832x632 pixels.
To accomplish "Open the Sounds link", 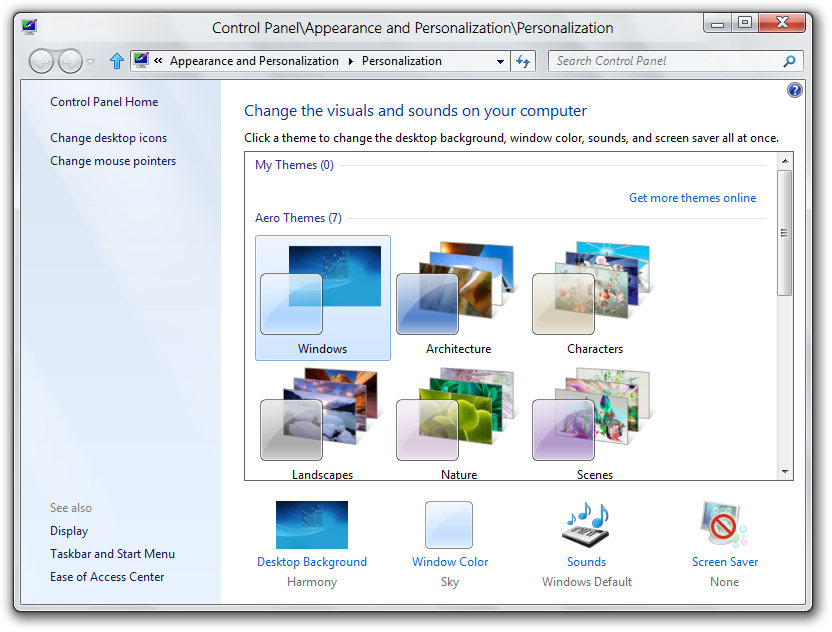I will click(586, 562).
